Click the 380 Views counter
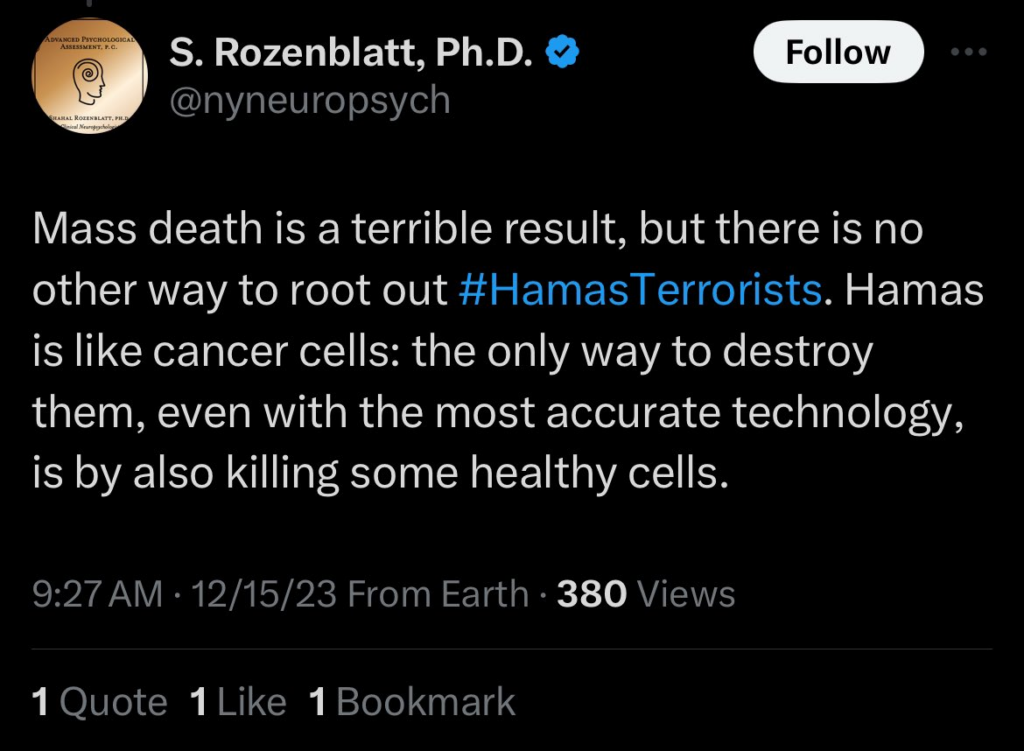Image resolution: width=1024 pixels, height=751 pixels. tap(636, 593)
